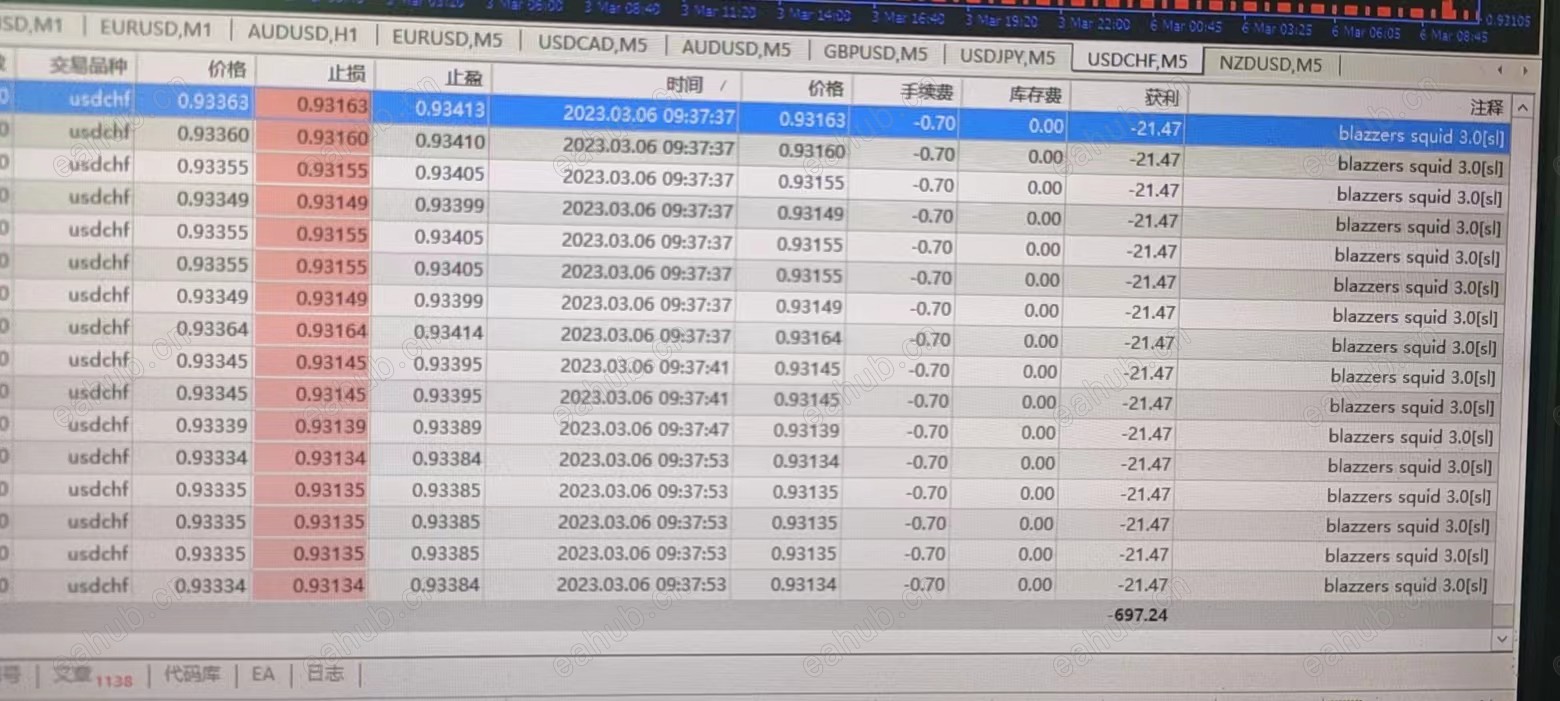Click 0.00 swap in highlighted row
This screenshot has height=701, width=1560.
tap(1046, 126)
